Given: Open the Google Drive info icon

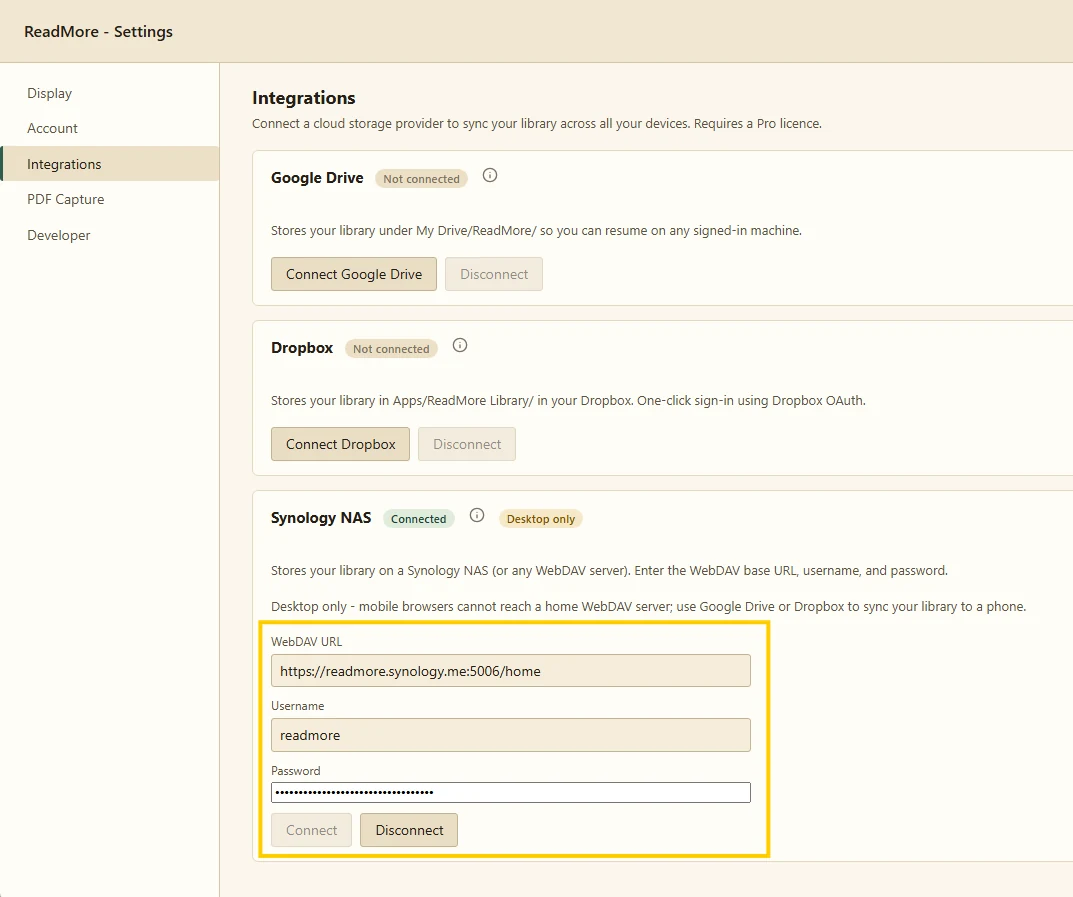Looking at the screenshot, I should [490, 175].
